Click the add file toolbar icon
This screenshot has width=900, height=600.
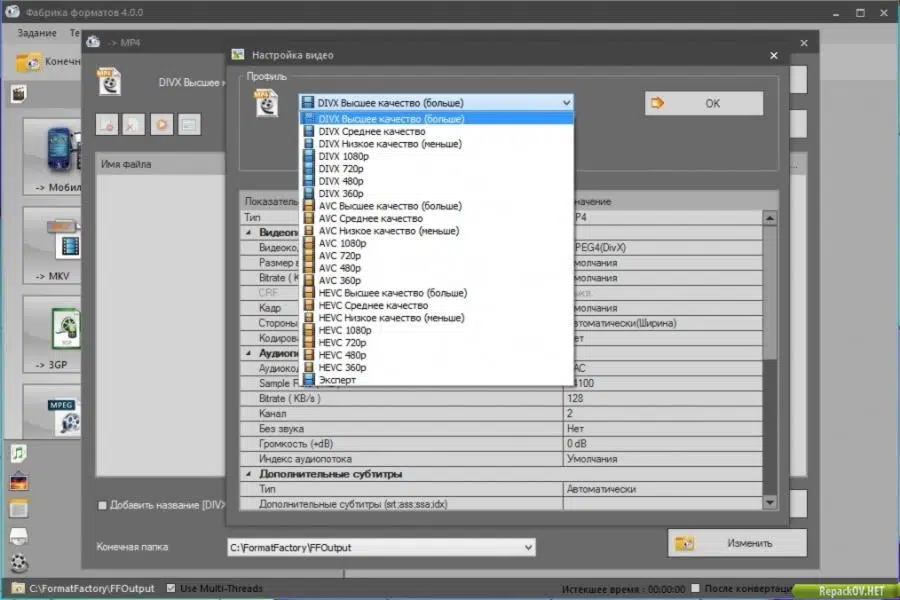coord(107,125)
